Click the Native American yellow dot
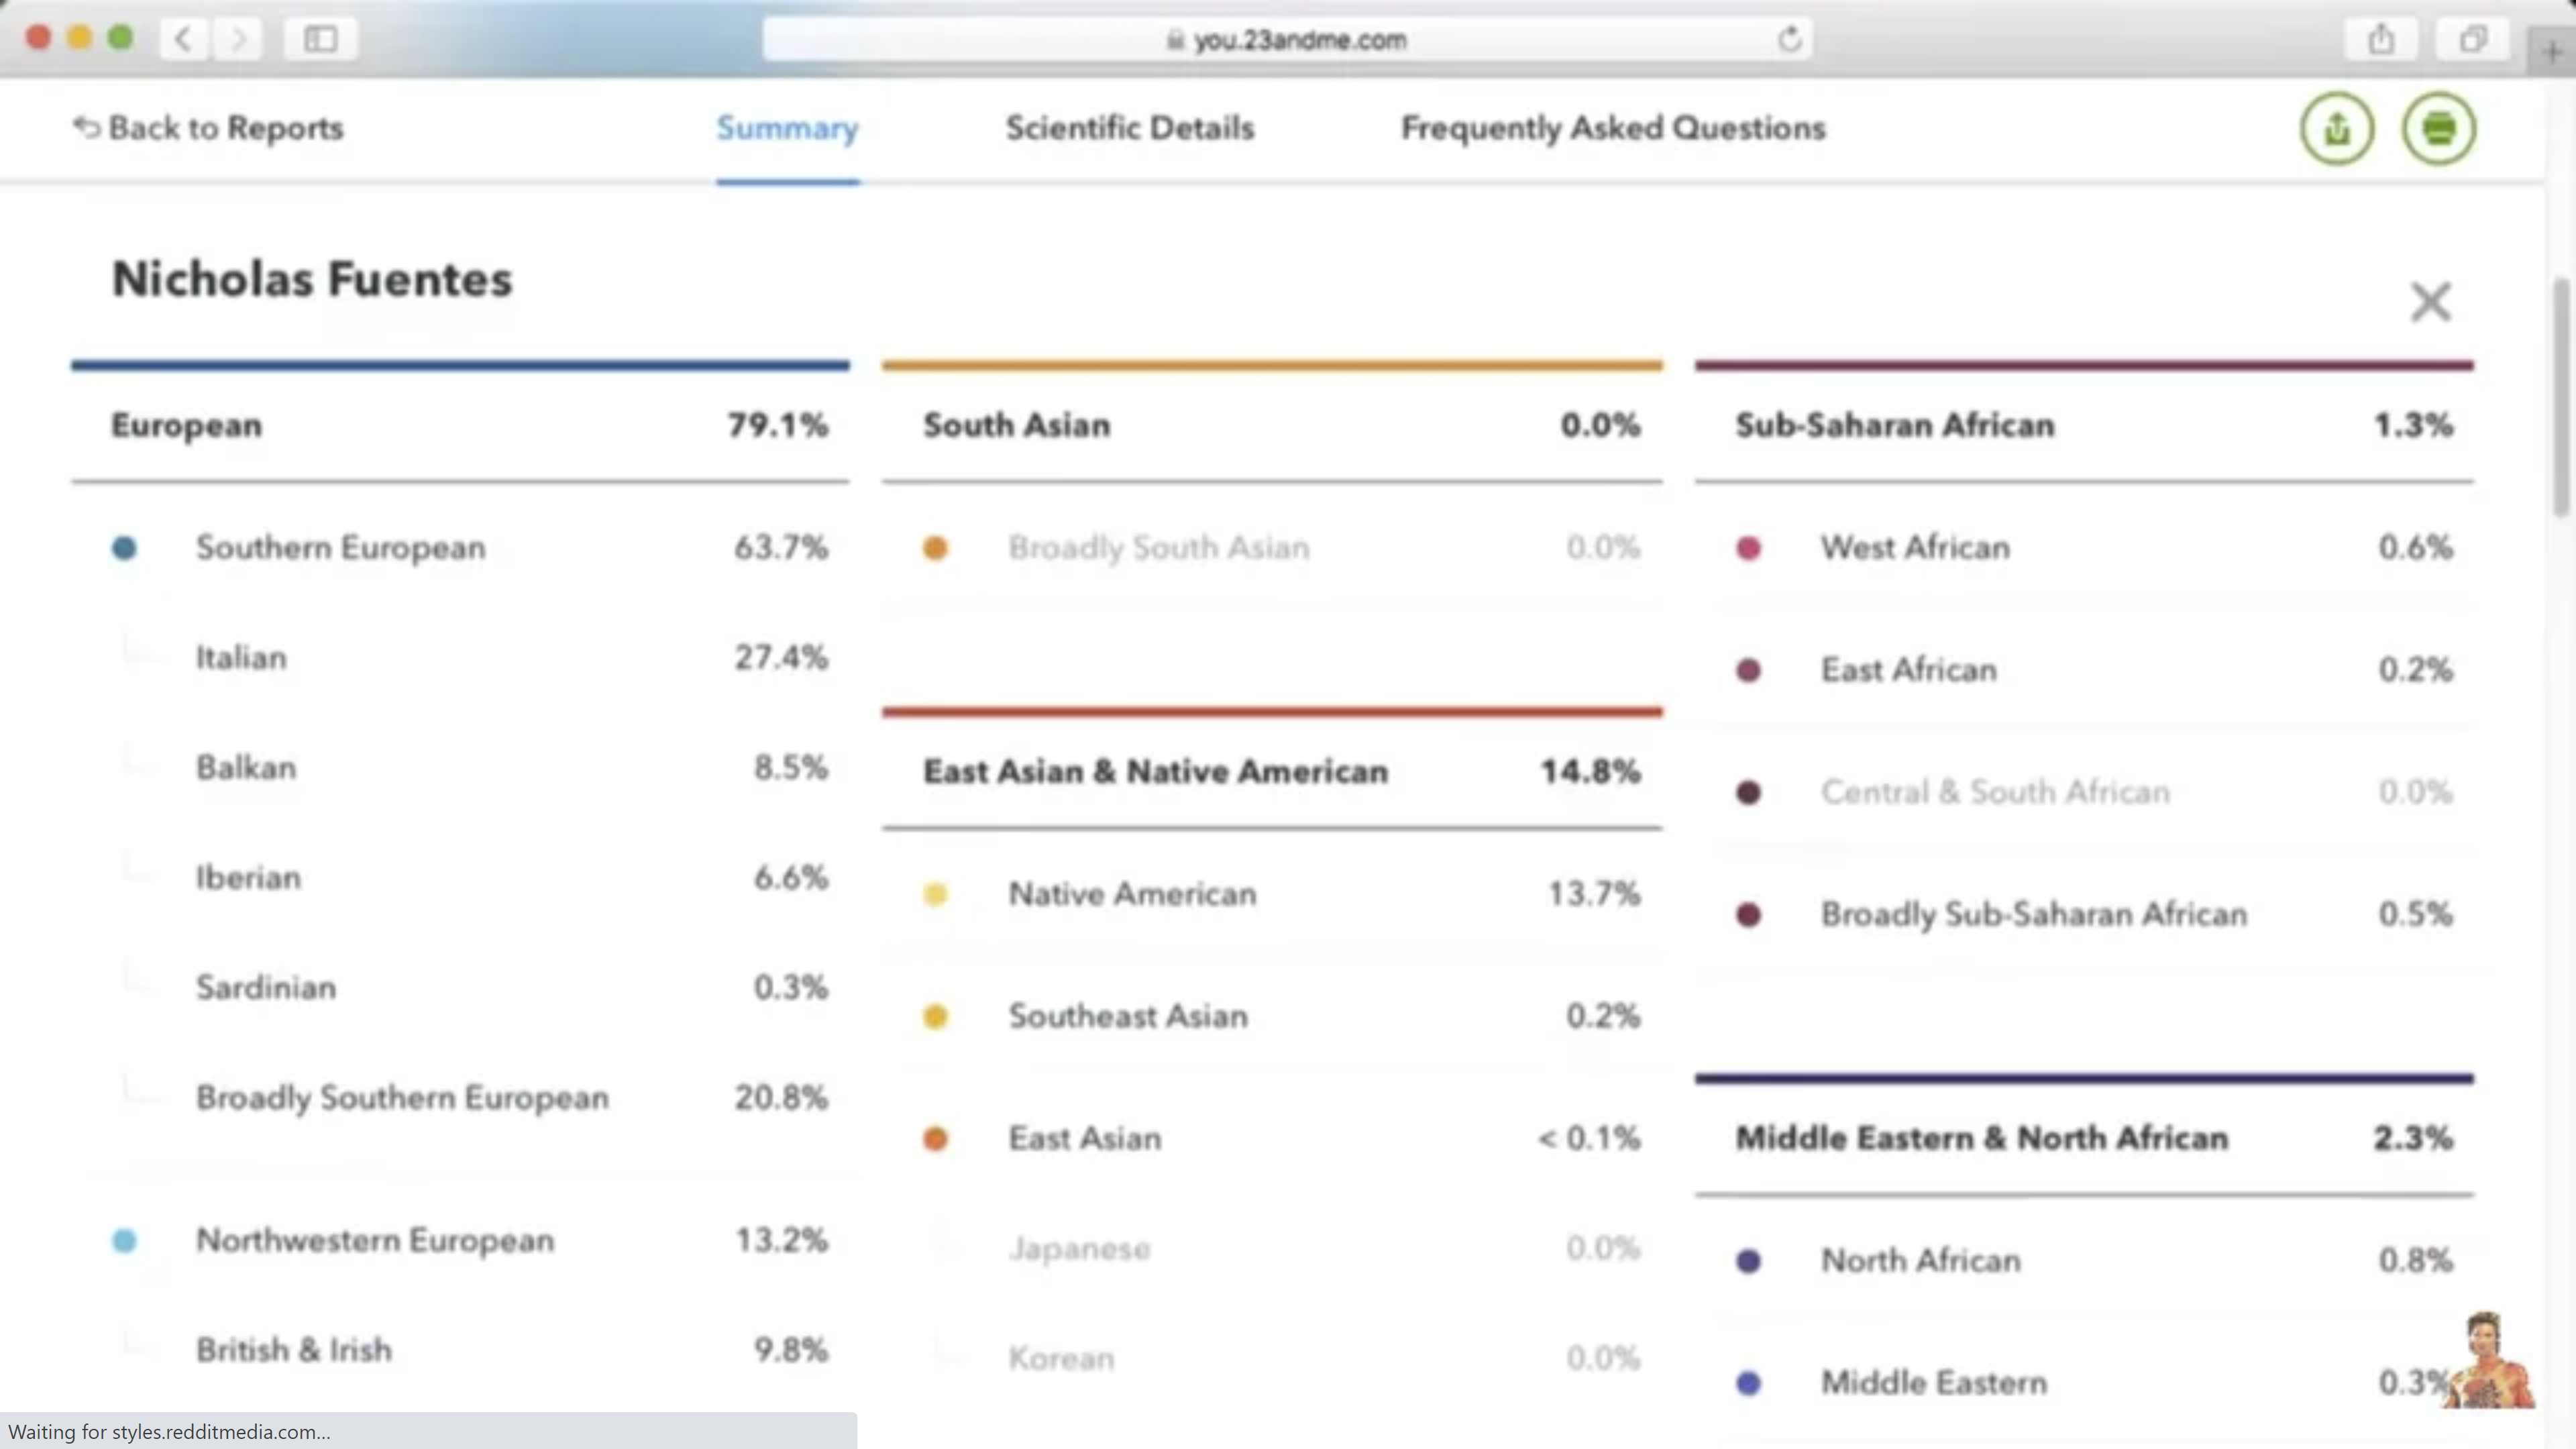This screenshot has width=2576, height=1449. (x=935, y=894)
